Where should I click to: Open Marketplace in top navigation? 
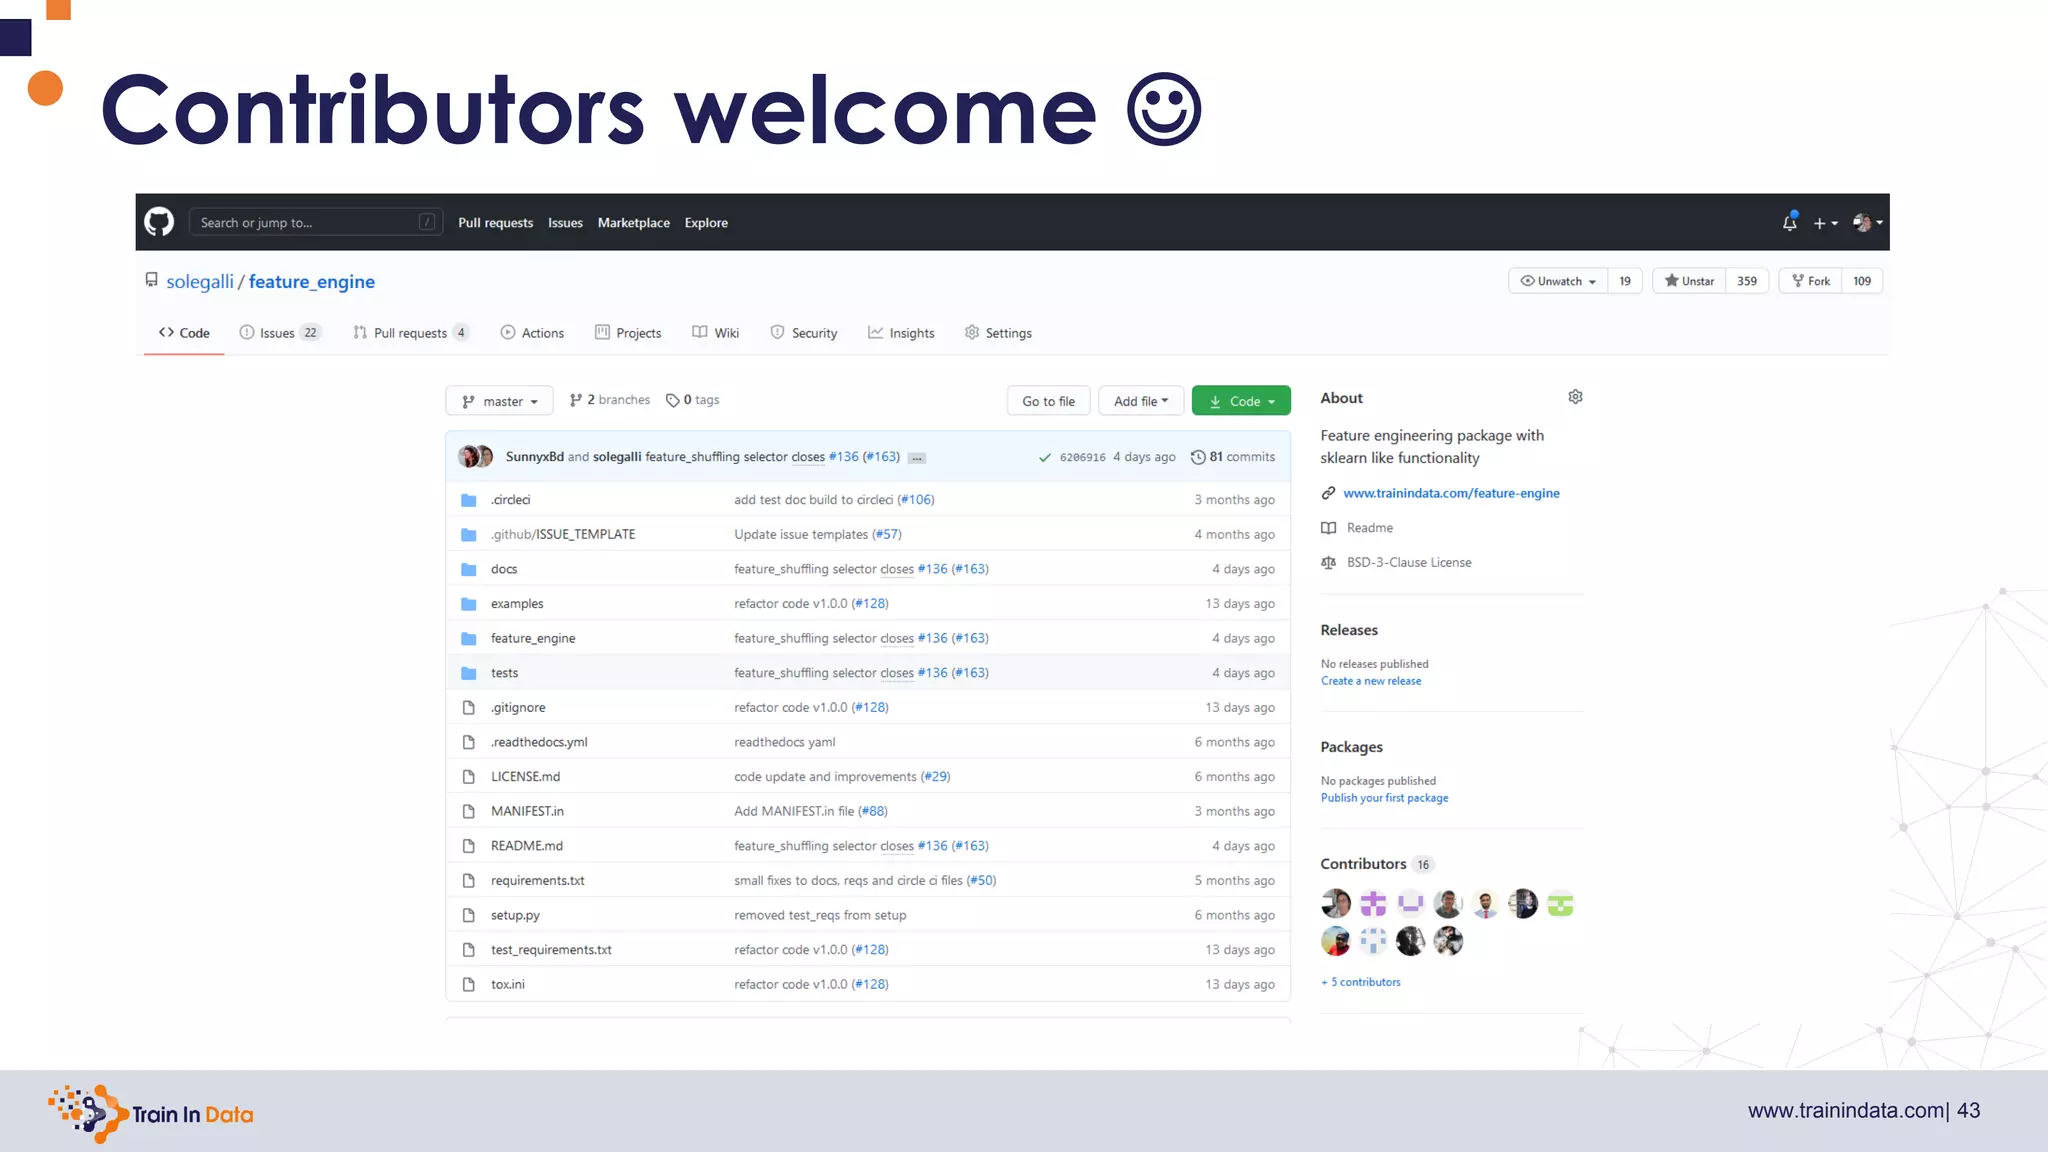click(x=634, y=223)
